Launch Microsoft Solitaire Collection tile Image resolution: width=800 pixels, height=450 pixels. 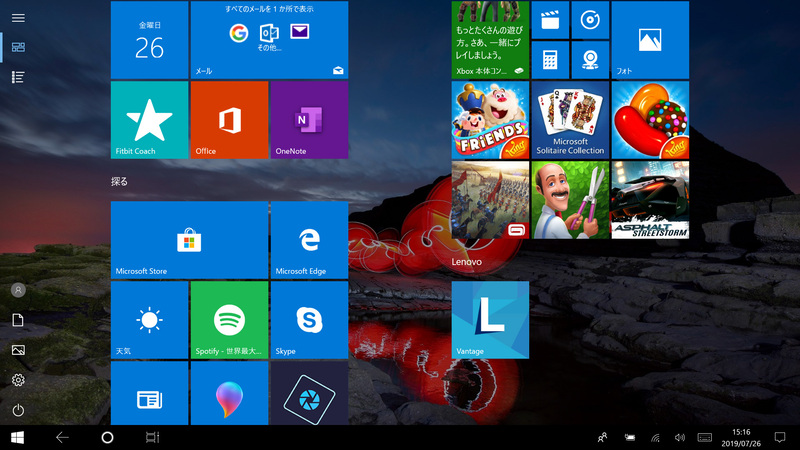(570, 120)
